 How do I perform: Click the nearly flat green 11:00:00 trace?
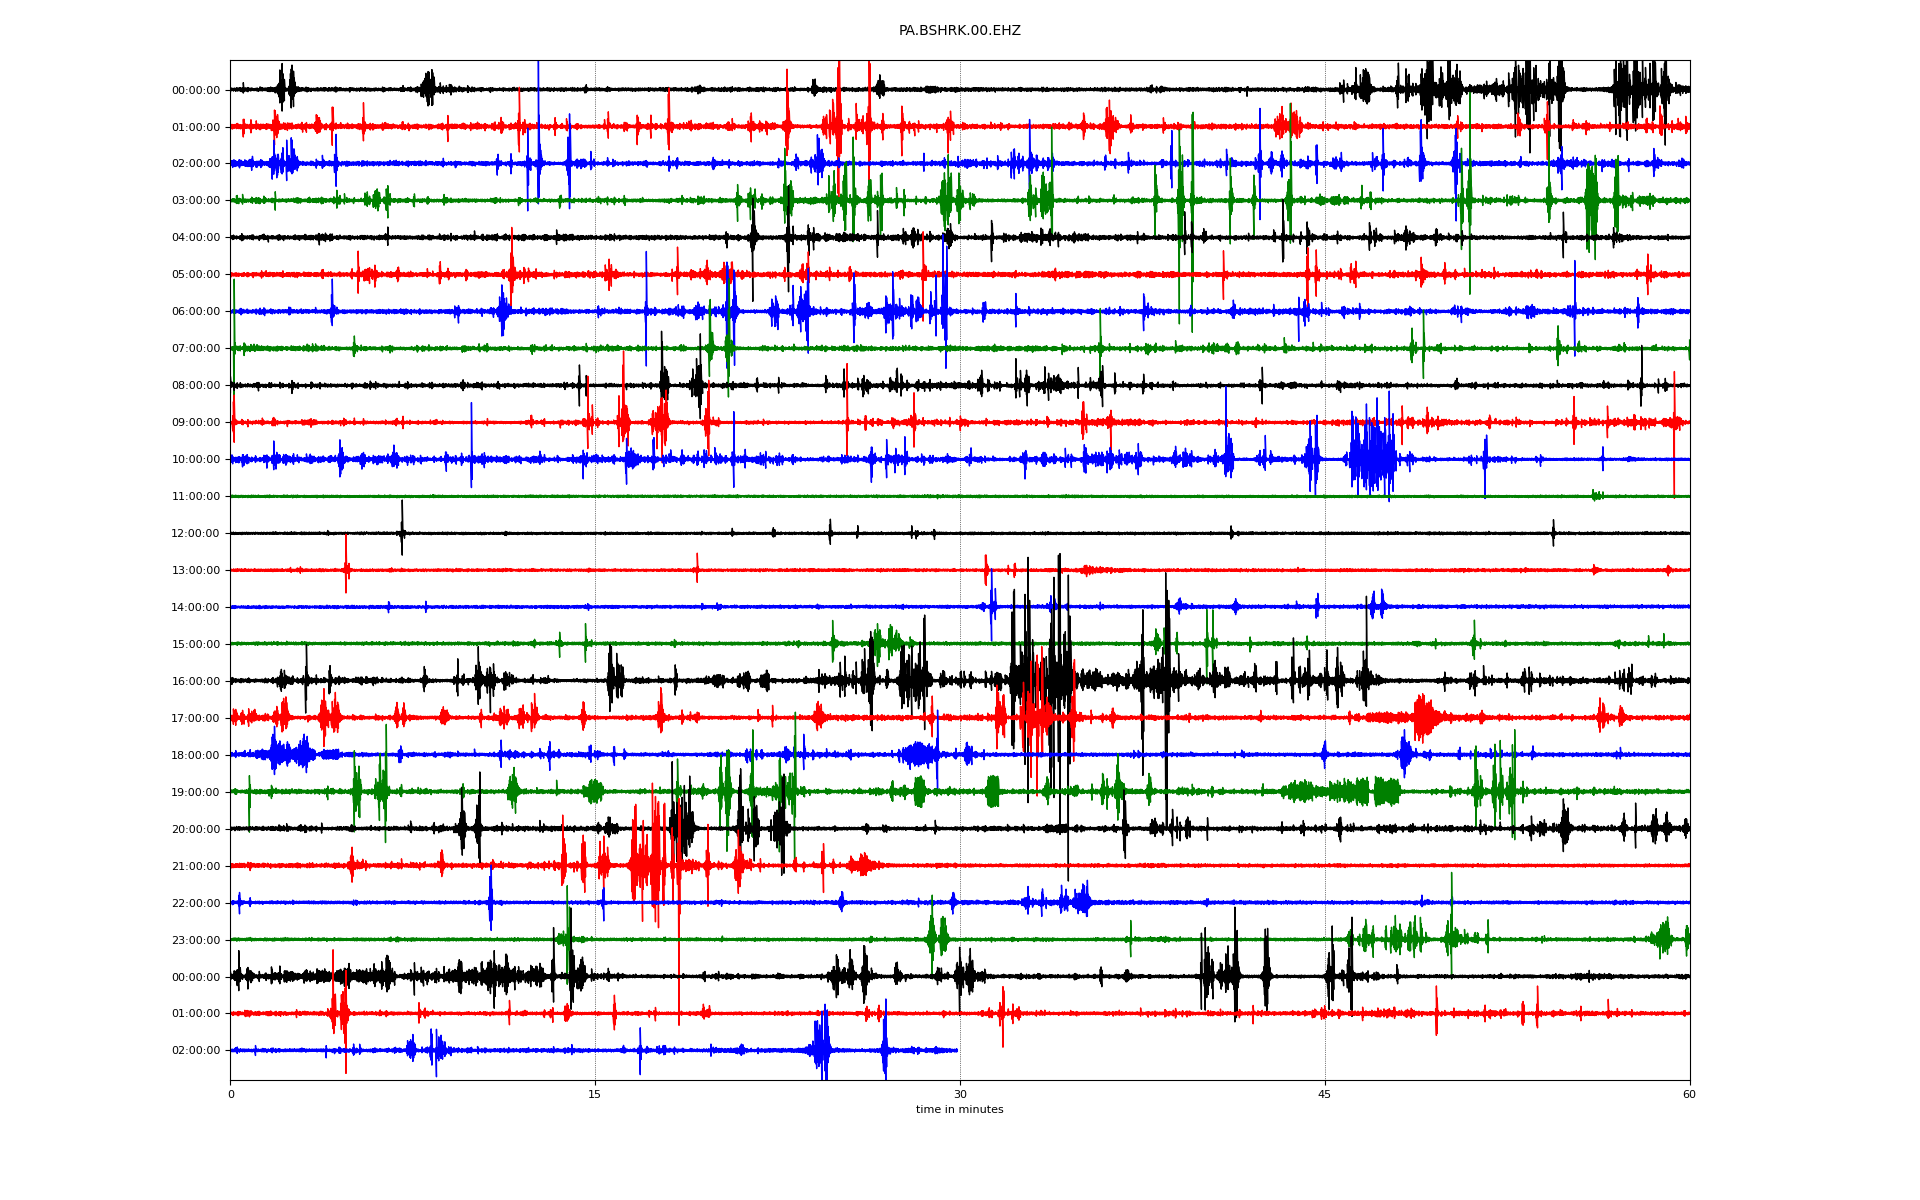tap(900, 496)
